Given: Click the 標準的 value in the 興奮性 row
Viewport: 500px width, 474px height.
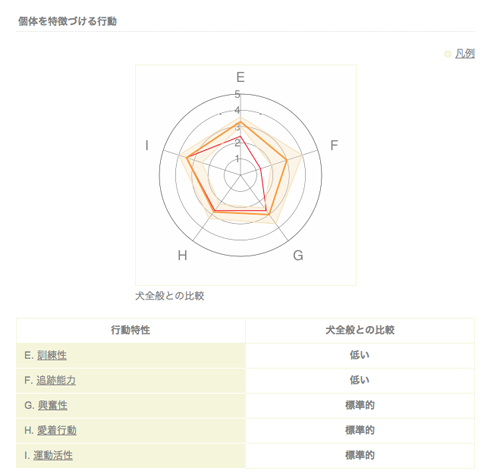Looking at the screenshot, I should pos(360,405).
